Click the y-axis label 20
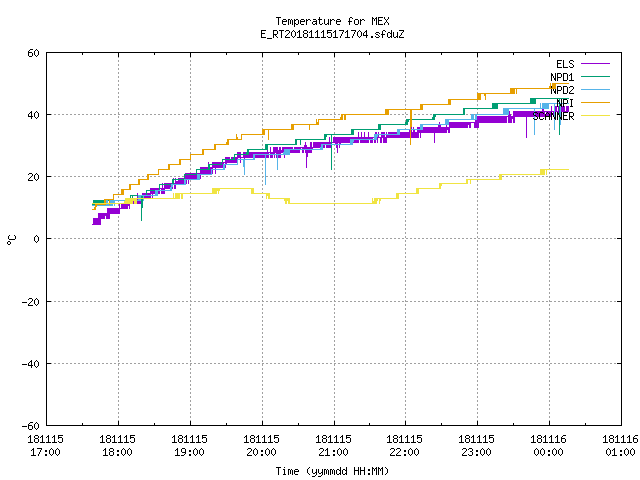The width and height of the screenshot is (640, 480). pyautogui.click(x=33, y=177)
